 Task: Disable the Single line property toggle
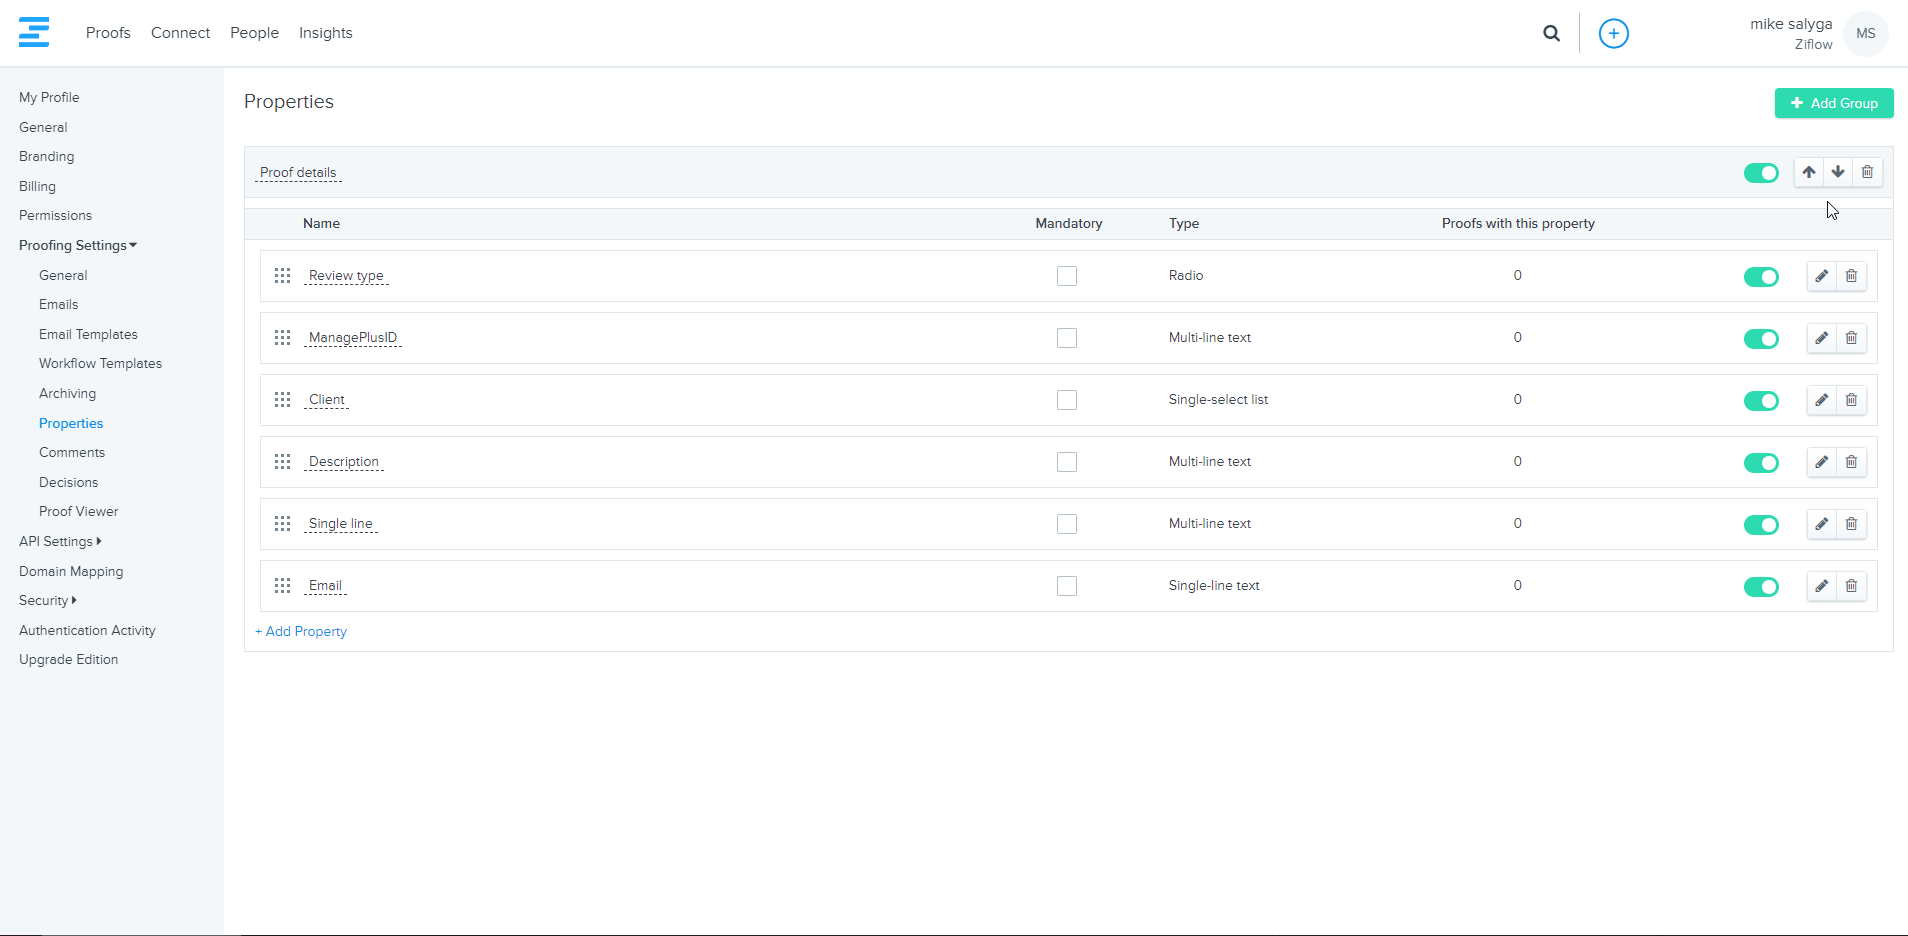coord(1760,525)
